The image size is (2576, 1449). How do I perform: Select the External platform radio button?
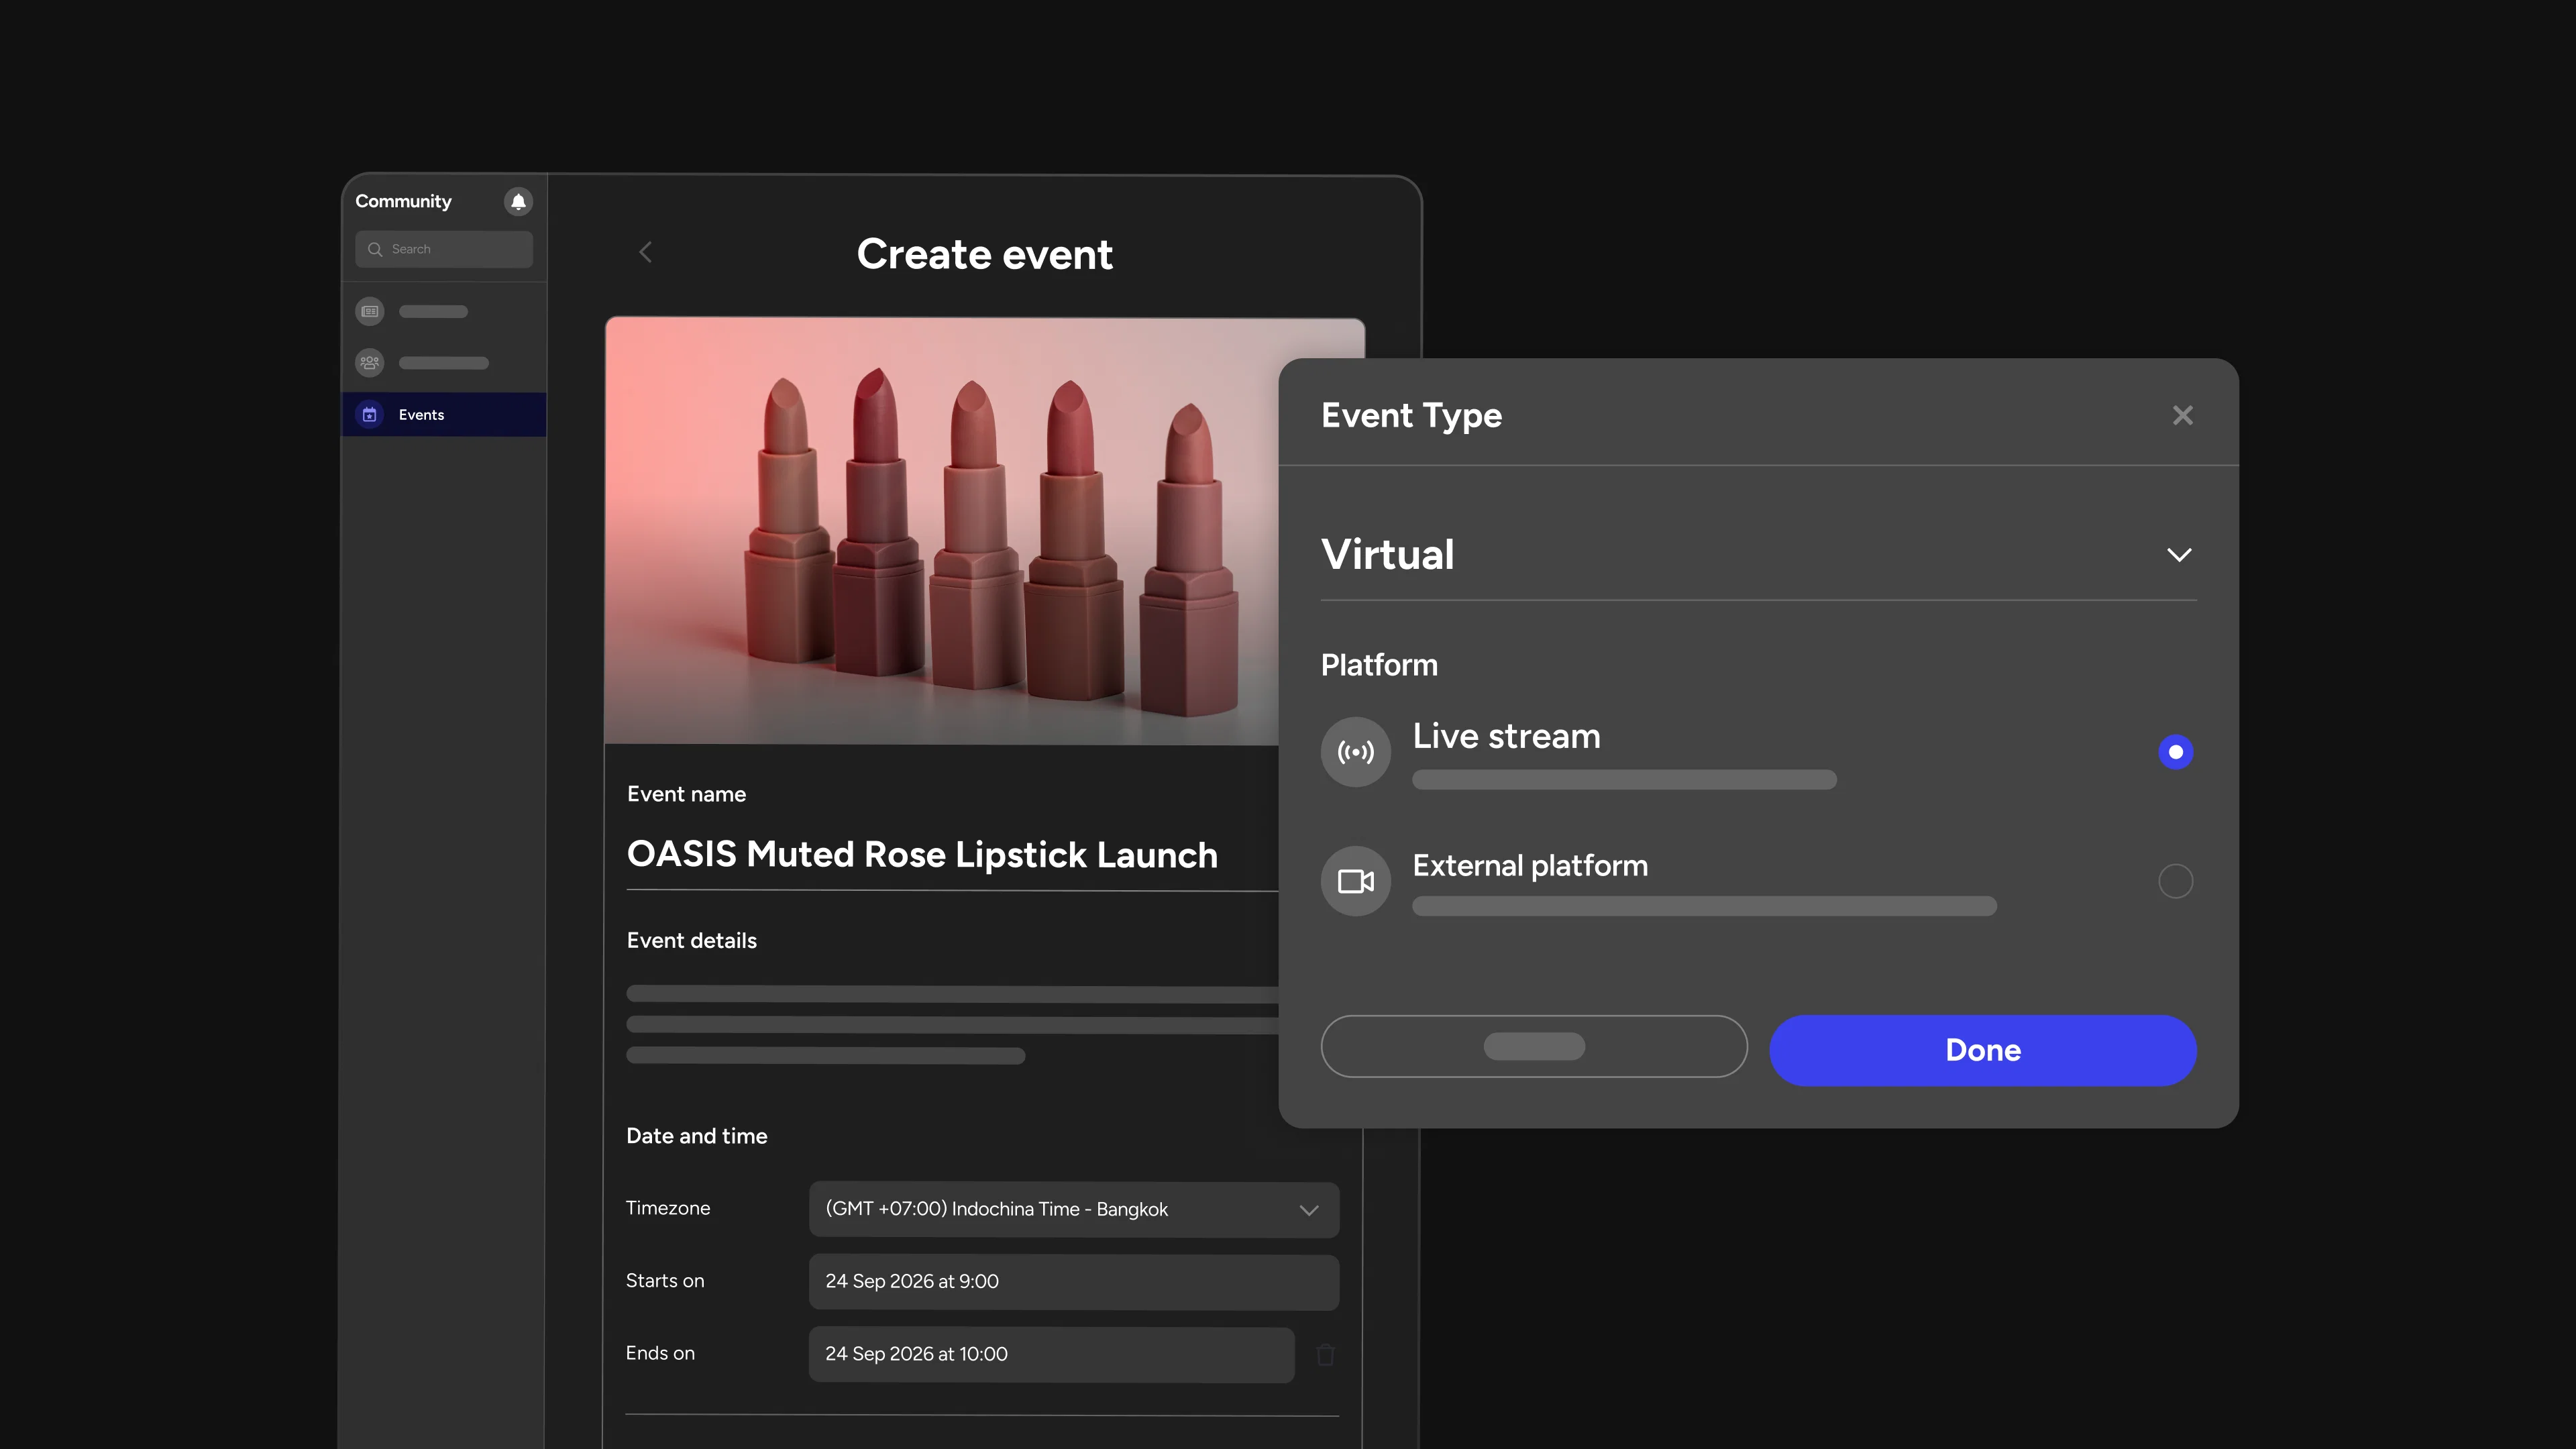coord(2175,881)
